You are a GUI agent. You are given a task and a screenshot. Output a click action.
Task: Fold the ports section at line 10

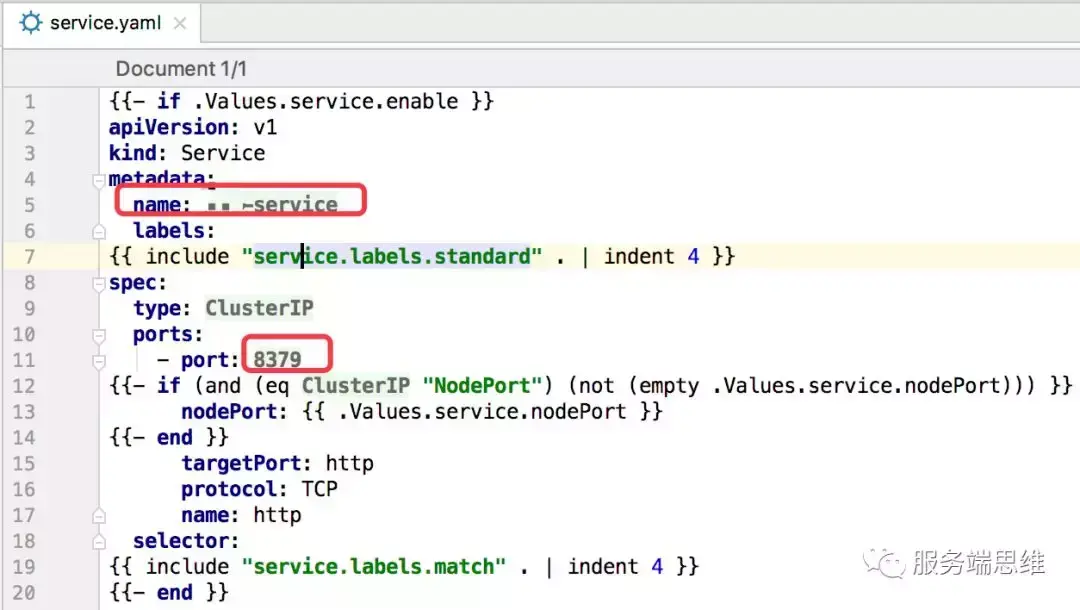point(99,335)
